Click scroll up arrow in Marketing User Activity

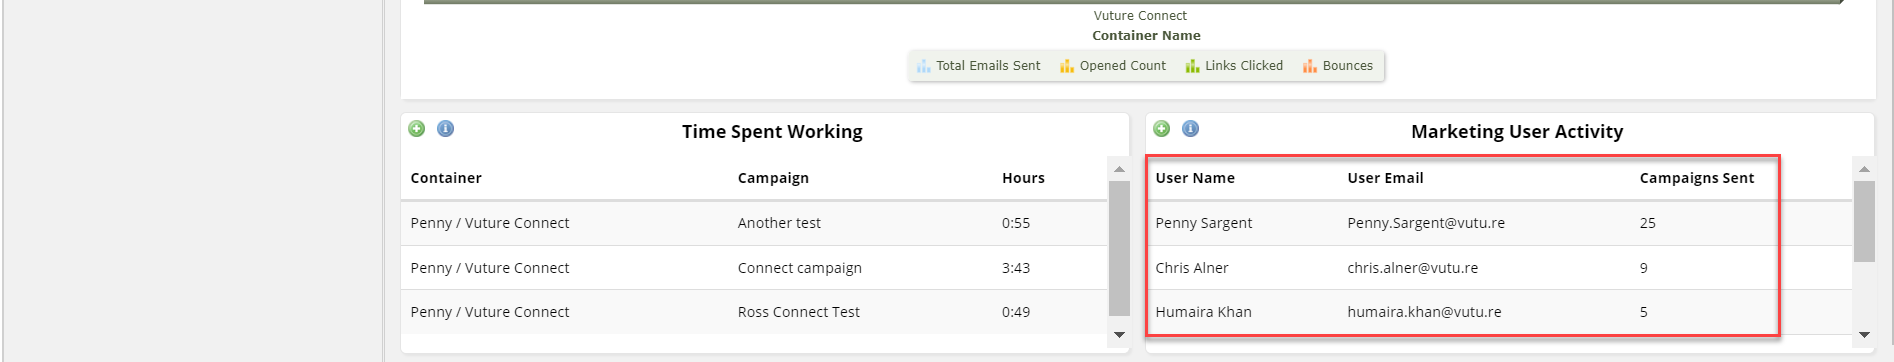click(x=1864, y=169)
